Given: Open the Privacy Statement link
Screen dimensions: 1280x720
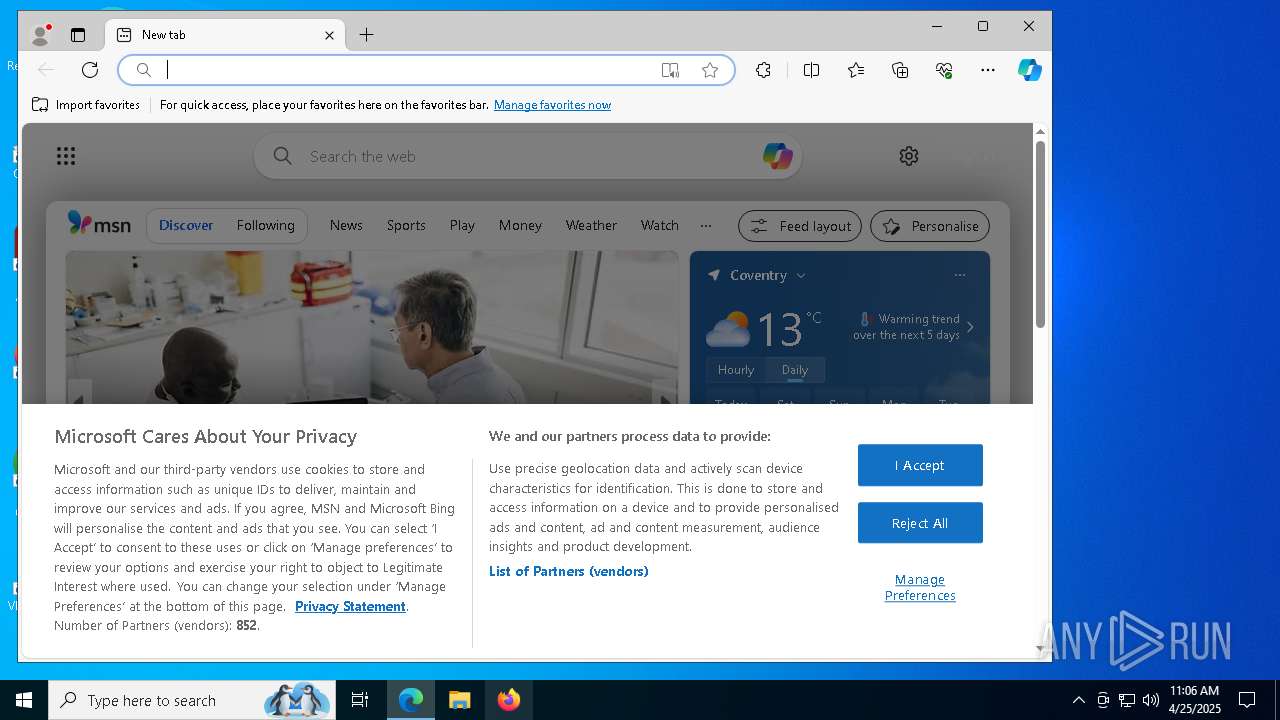Looking at the screenshot, I should [350, 606].
